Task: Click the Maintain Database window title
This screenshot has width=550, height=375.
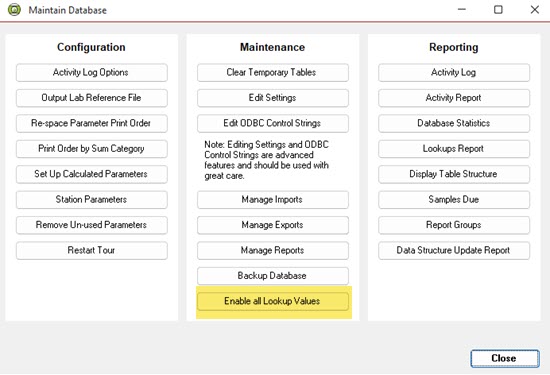Action: point(67,10)
